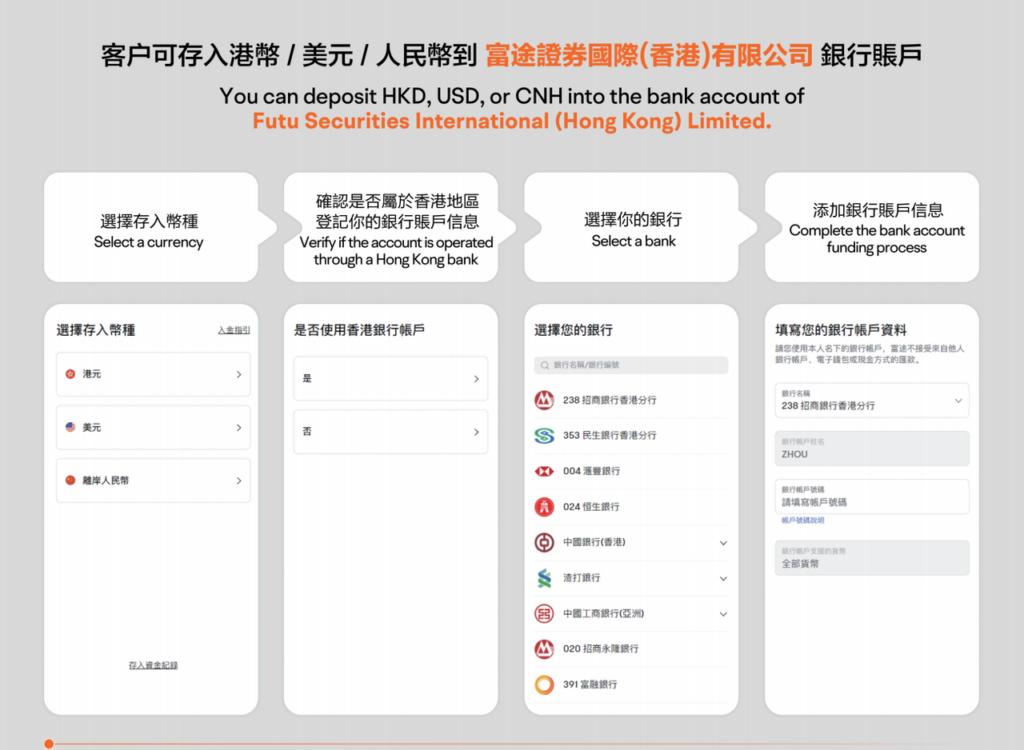Click the Hong Kong flag icon beside 港元
Image resolution: width=1024 pixels, height=750 pixels.
click(71, 374)
